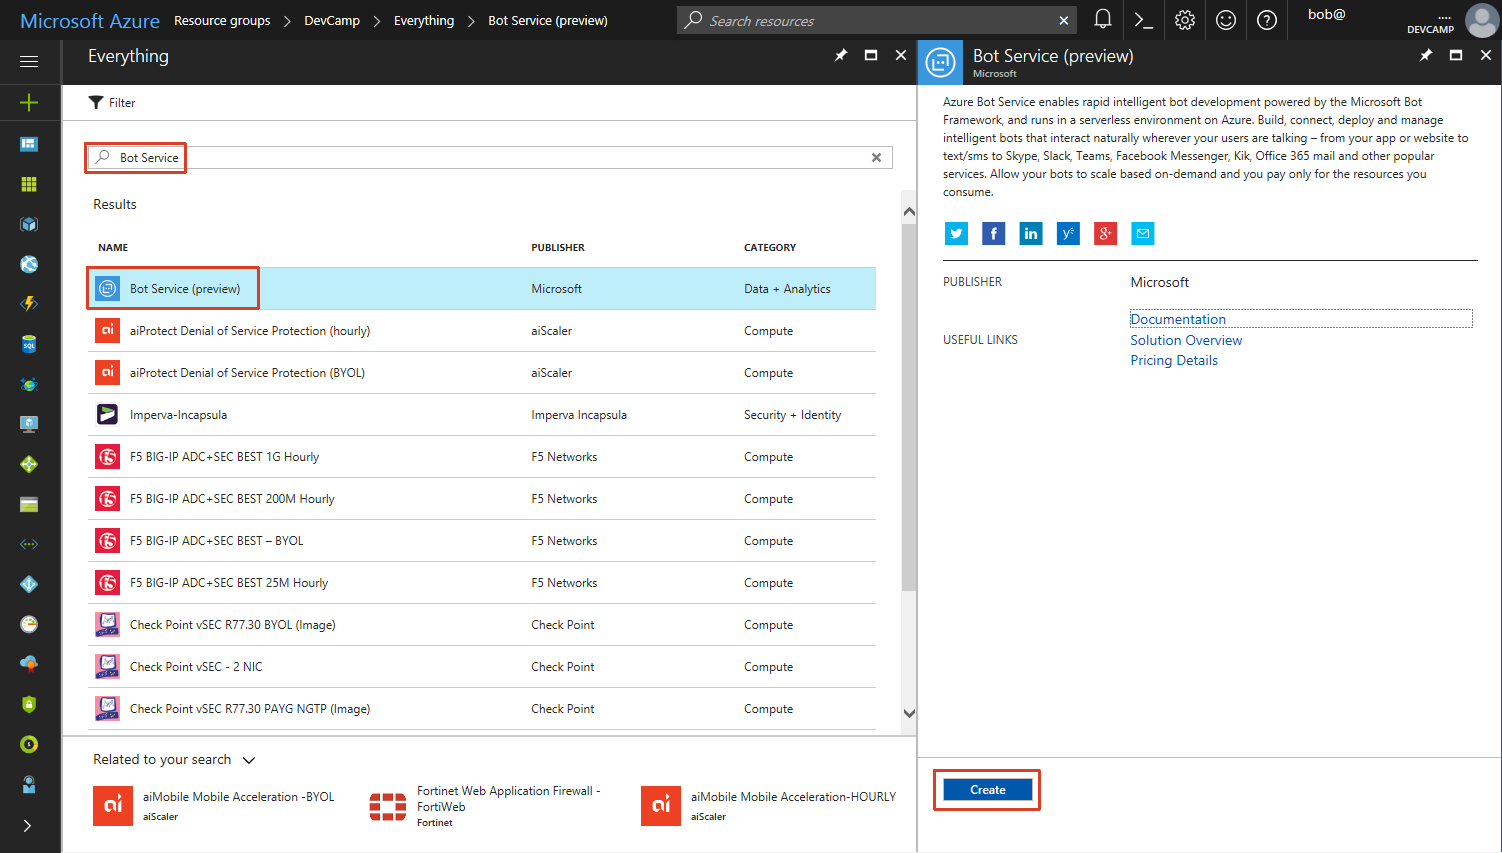Share Bot Service on Facebook
Image resolution: width=1502 pixels, height=853 pixels.
(x=994, y=233)
